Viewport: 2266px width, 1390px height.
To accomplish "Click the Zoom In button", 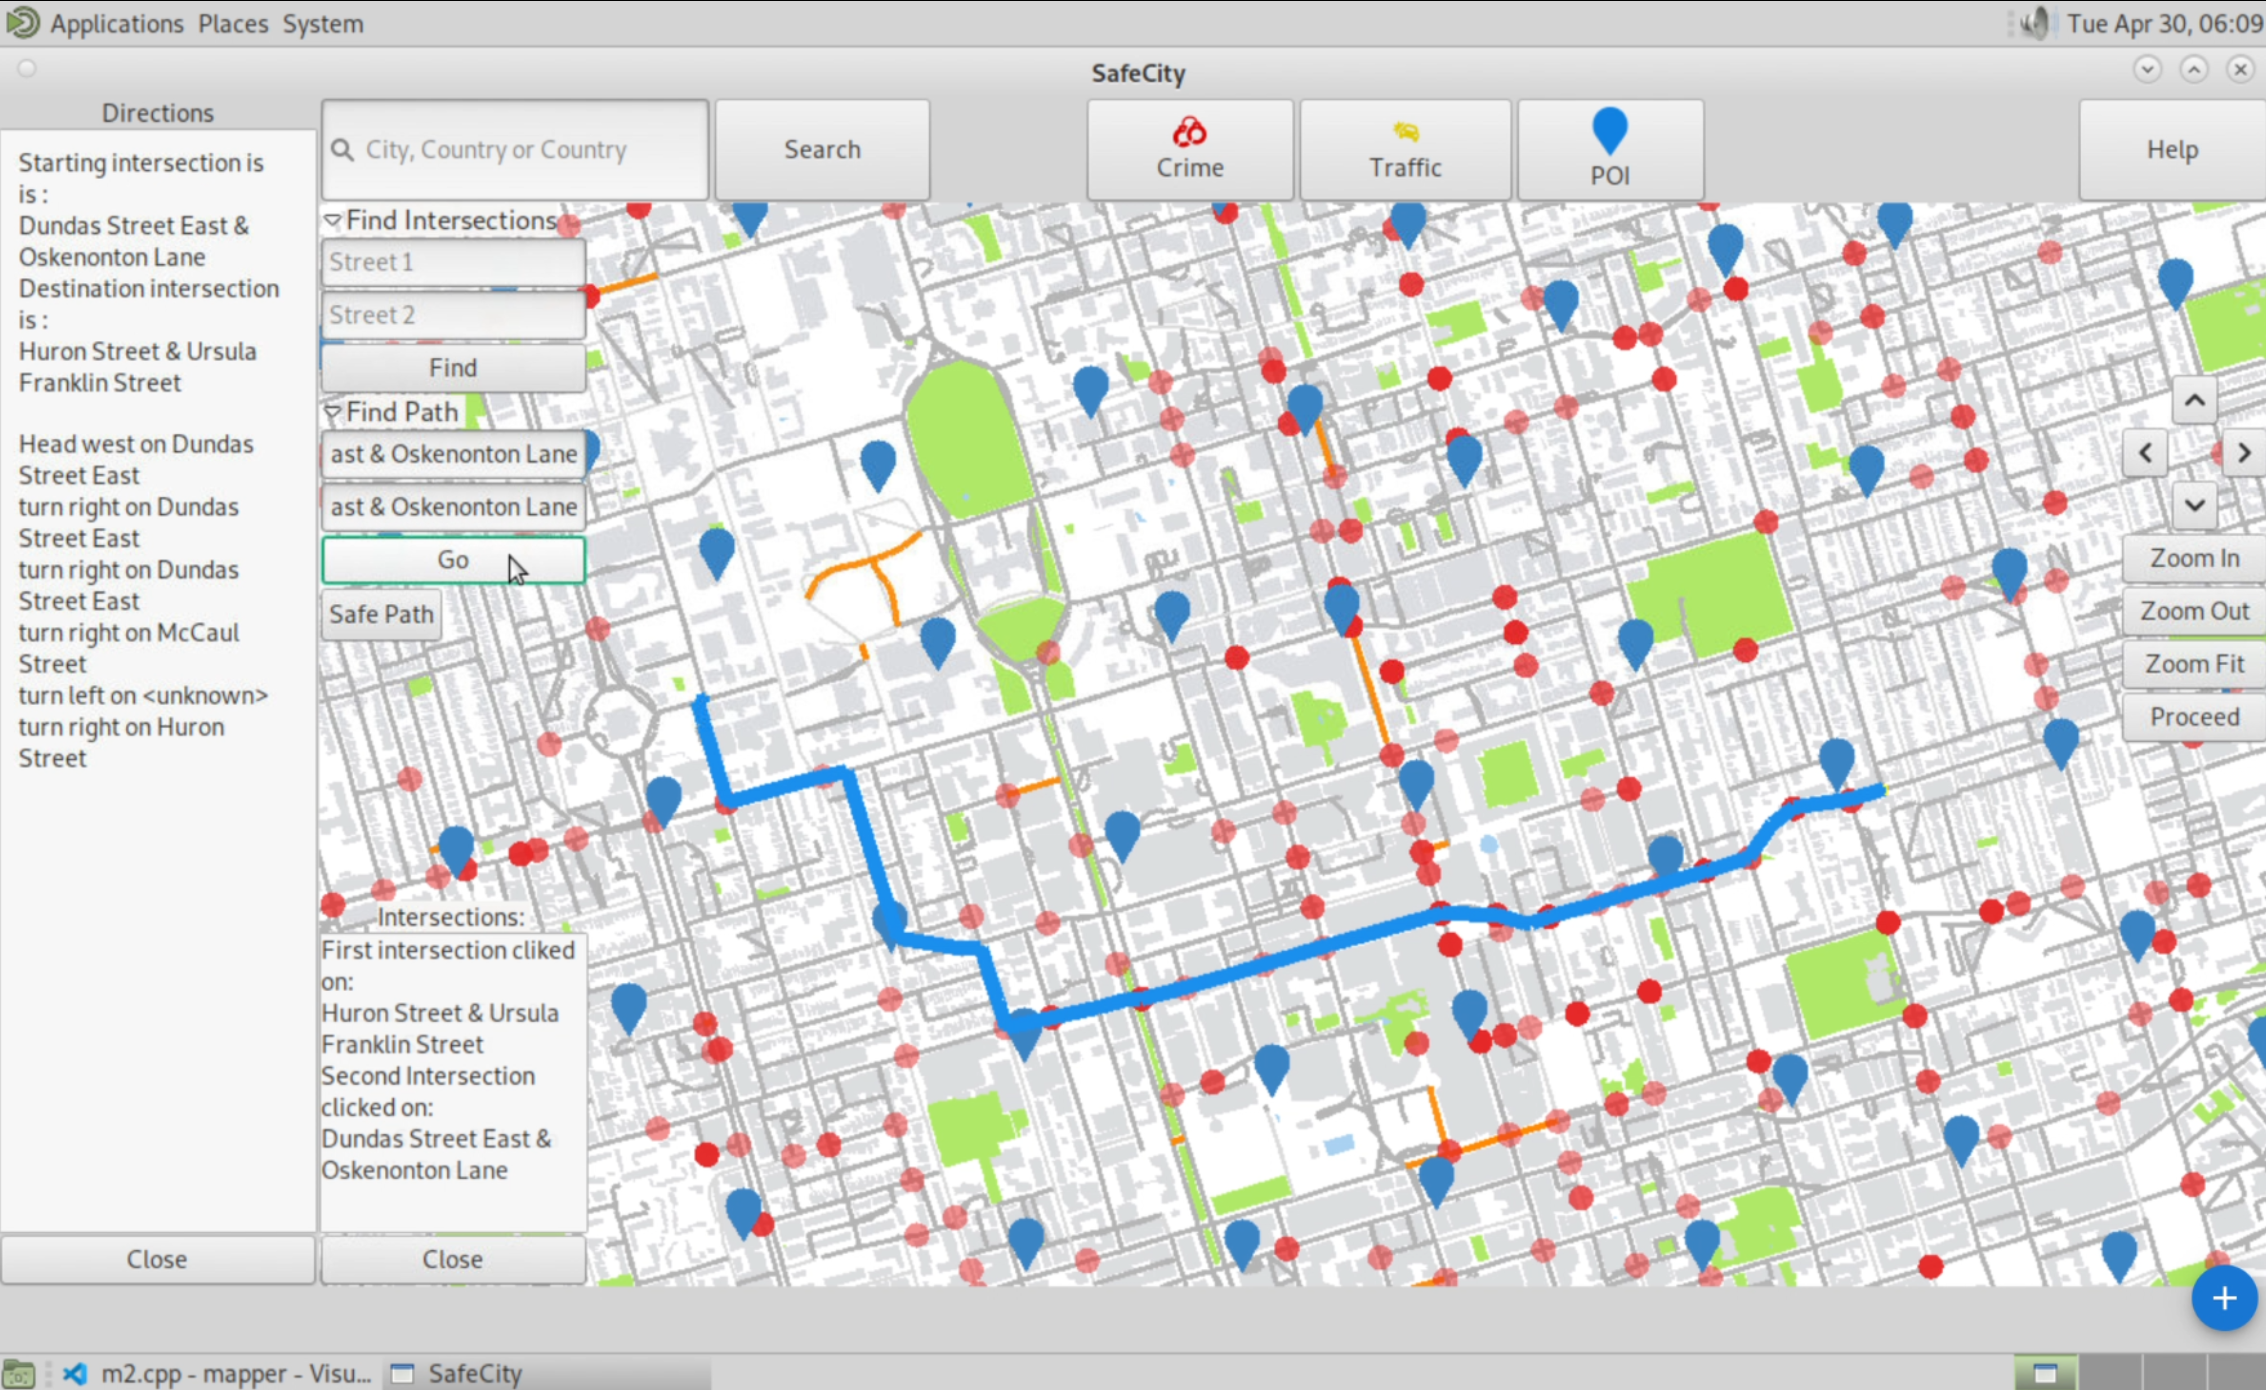I will (2194, 558).
